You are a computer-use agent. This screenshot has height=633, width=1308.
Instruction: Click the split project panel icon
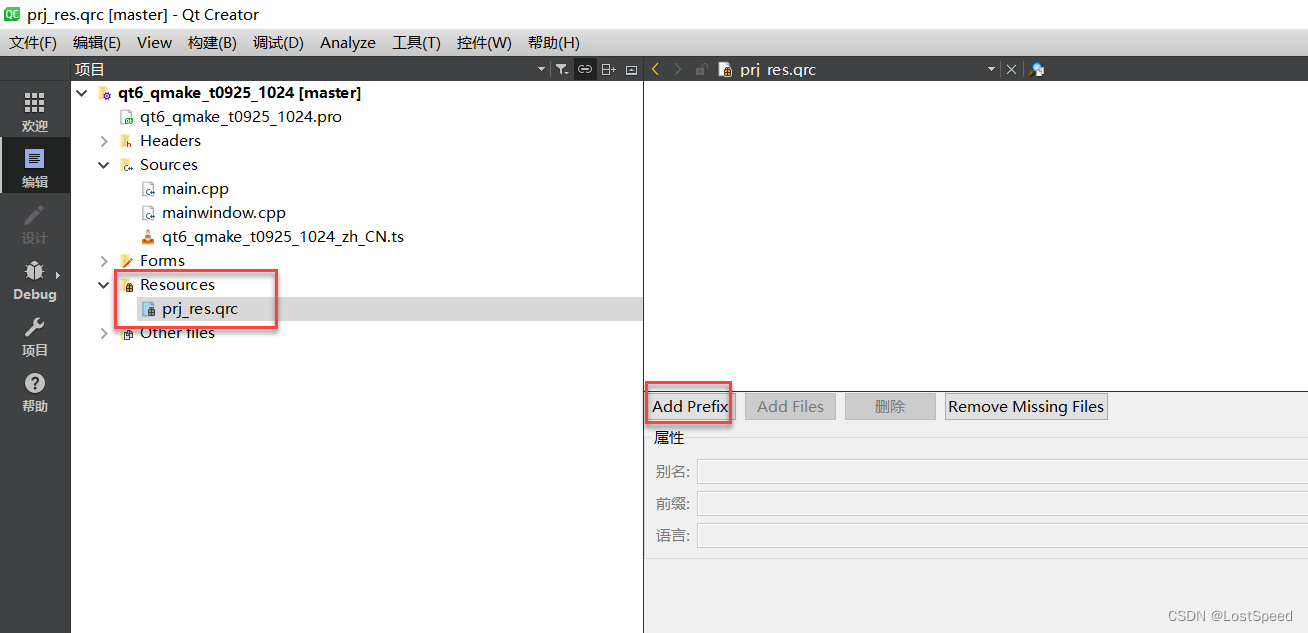pos(608,69)
